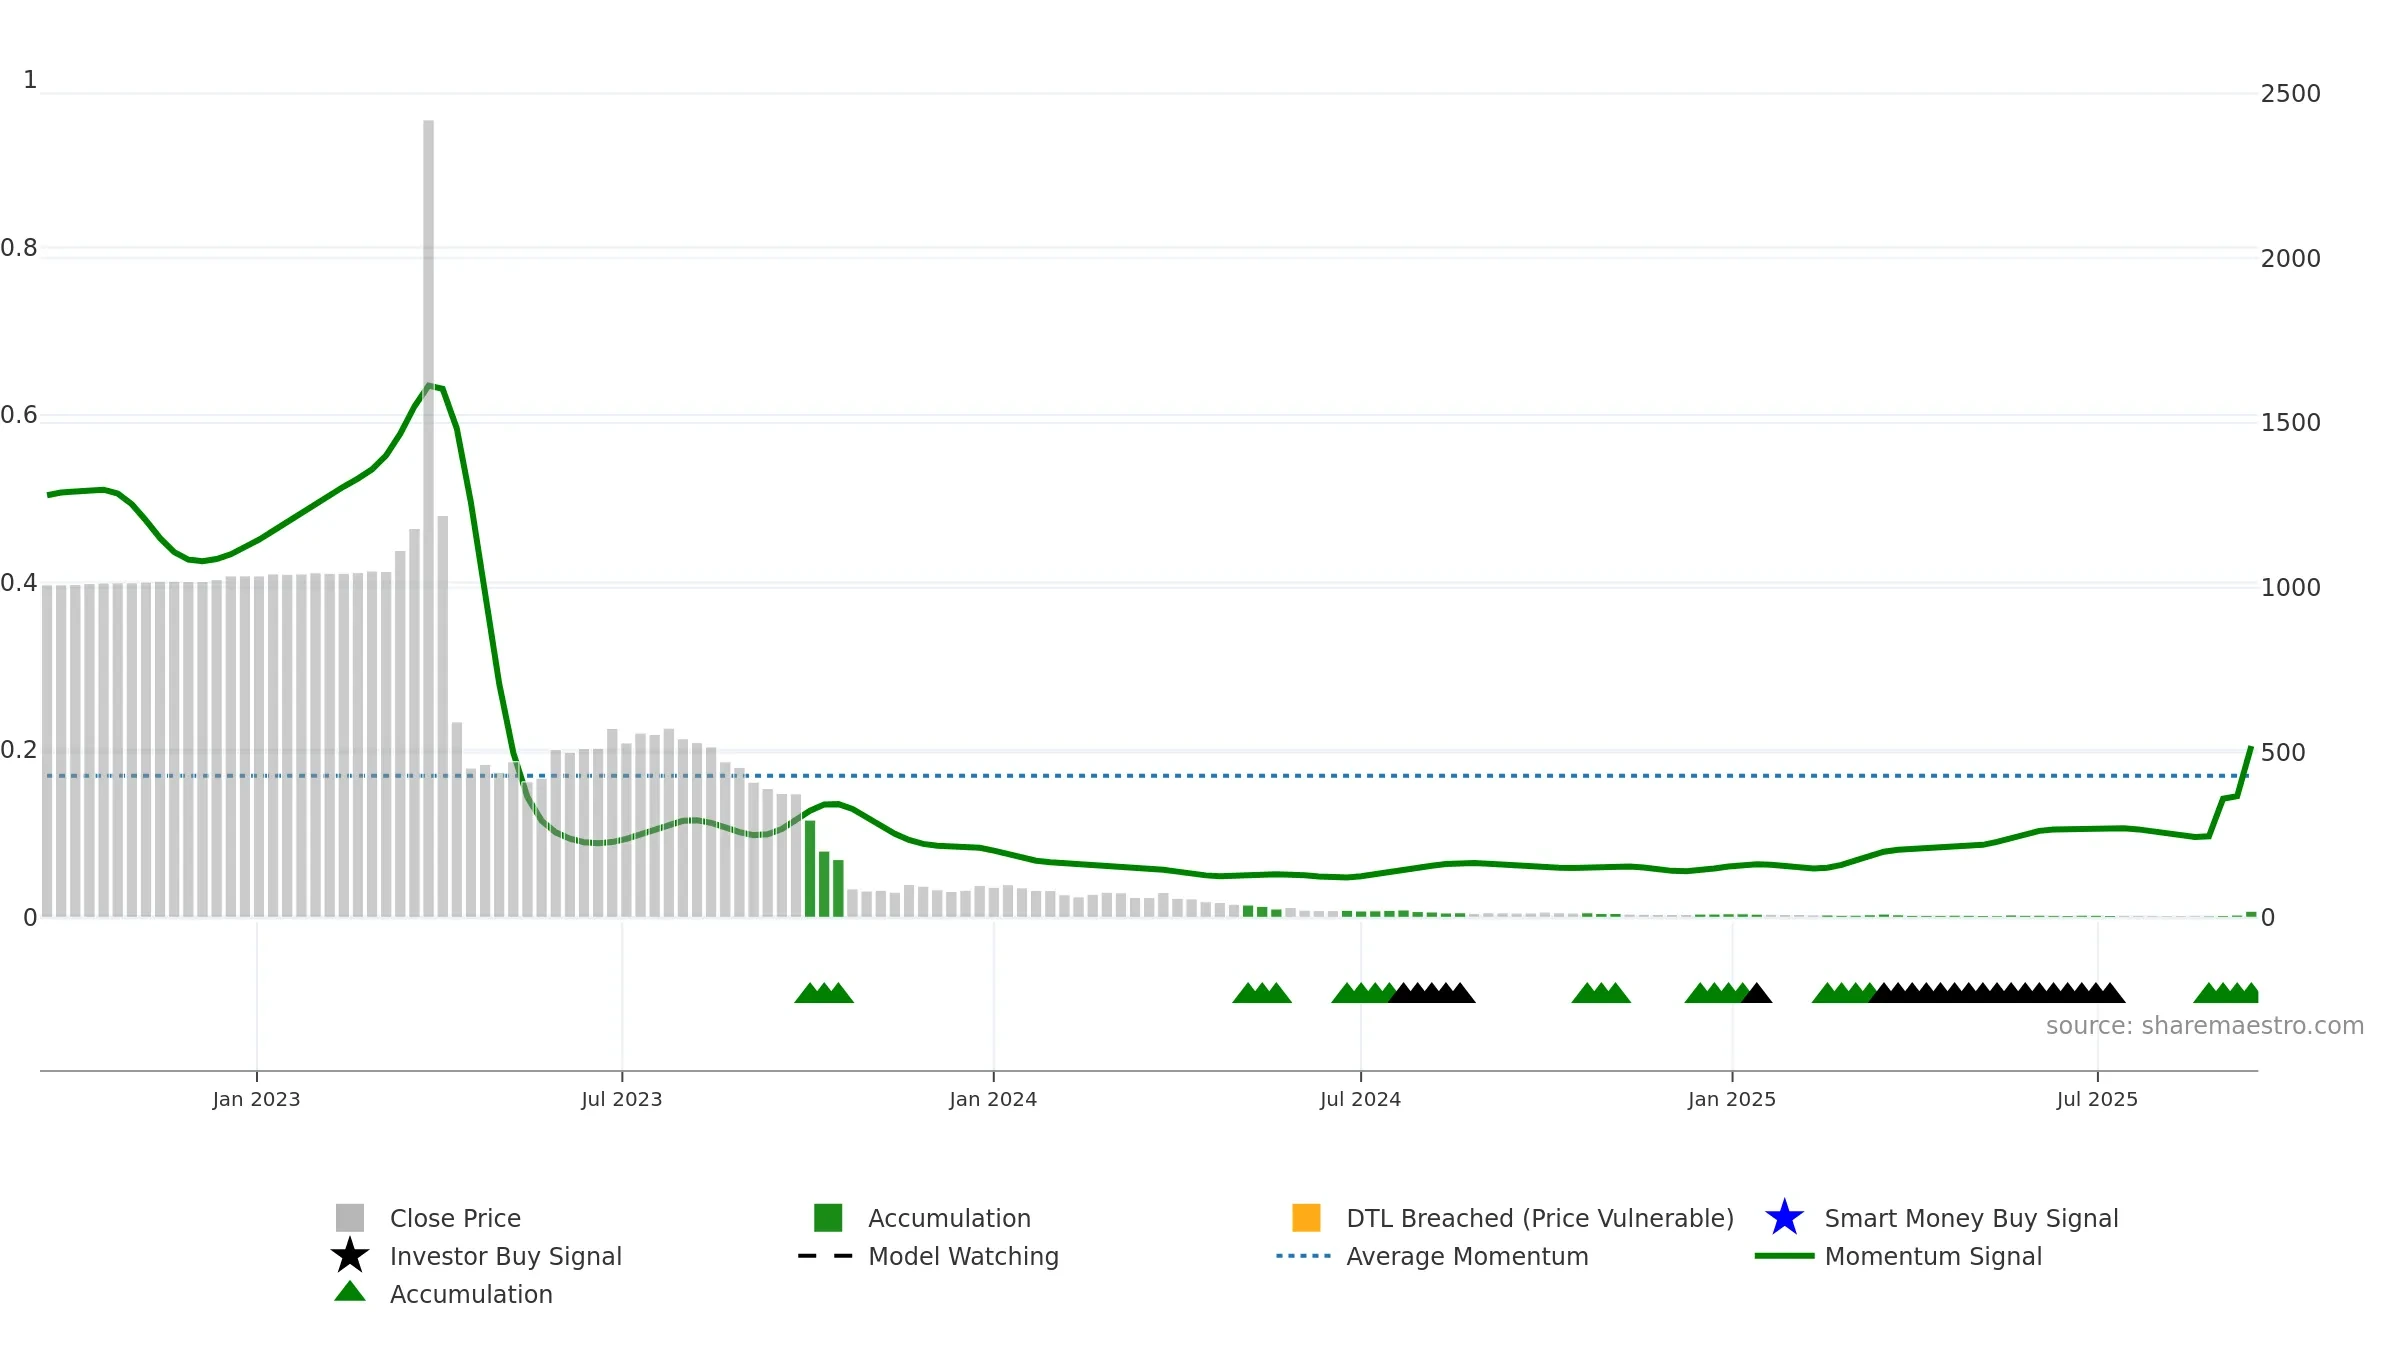Image resolution: width=2400 pixels, height=1350 pixels.
Task: Click the 2000 right axis value
Action: click(2290, 258)
